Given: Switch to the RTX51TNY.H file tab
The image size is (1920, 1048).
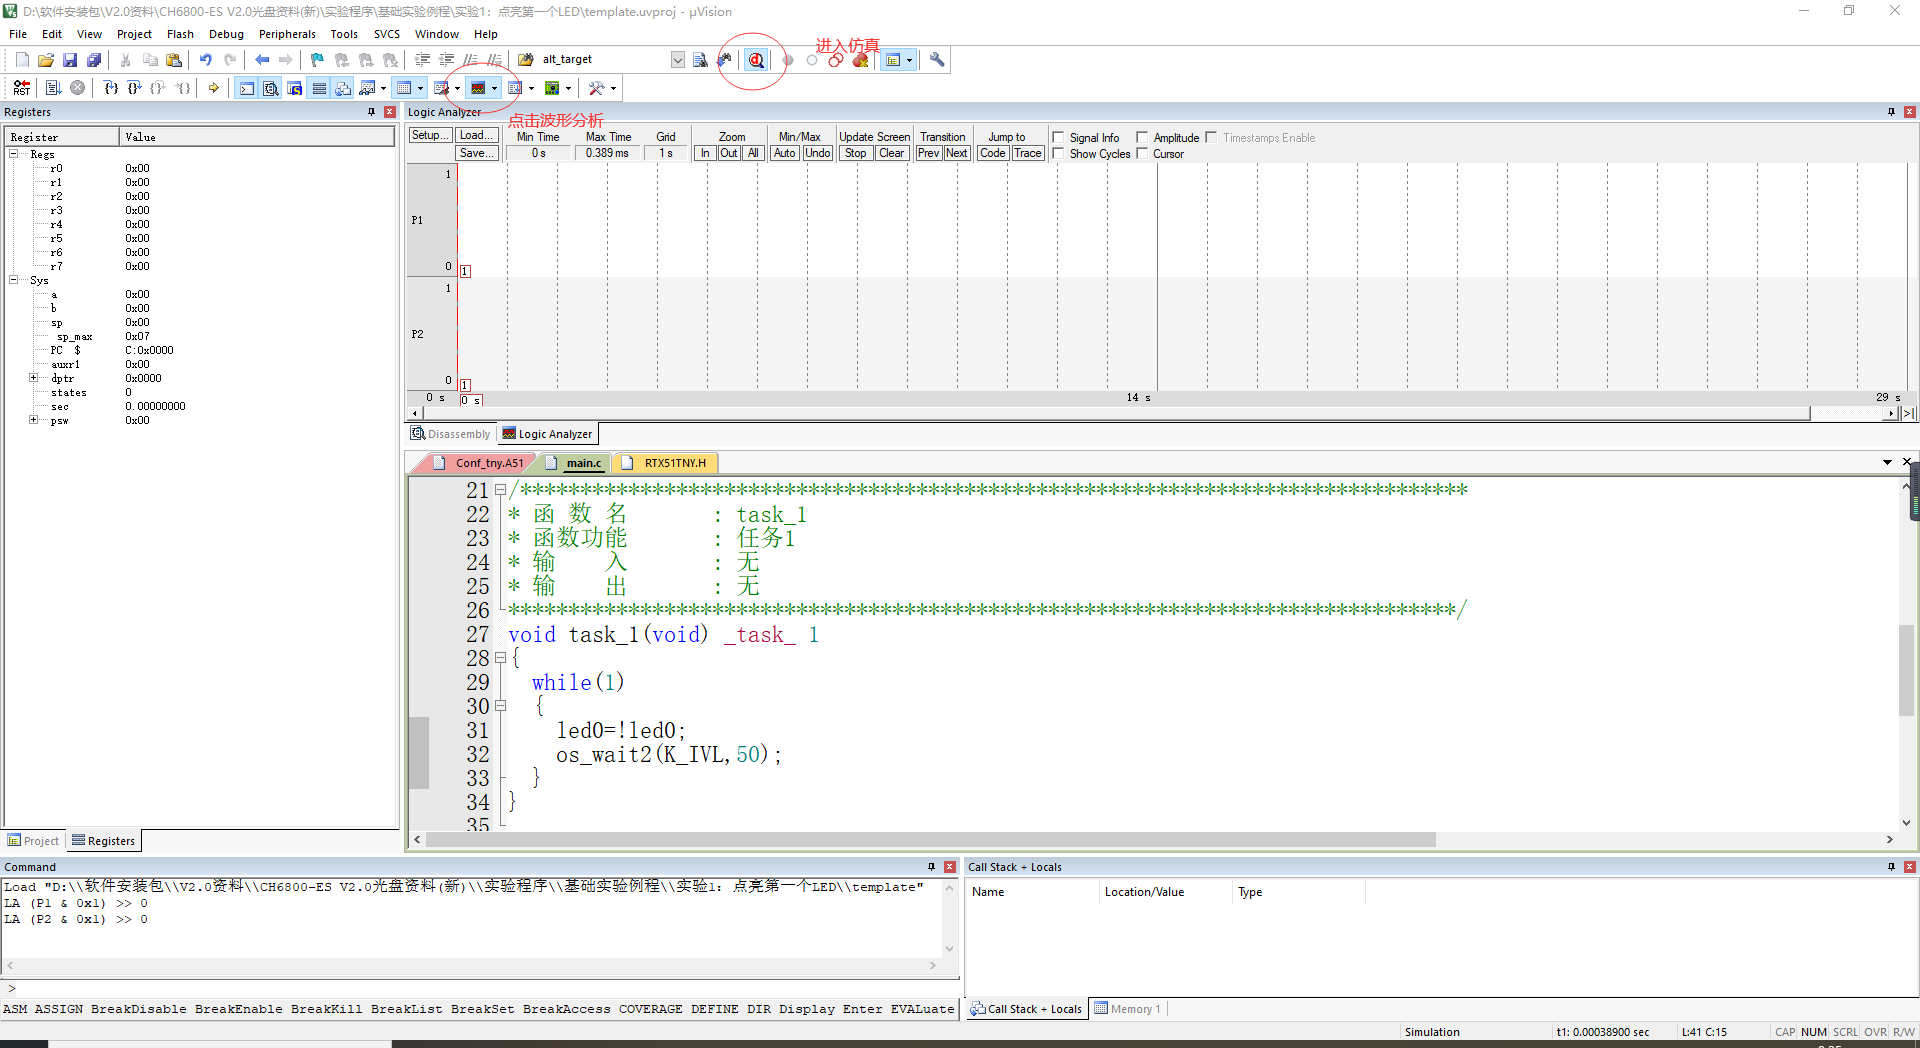Looking at the screenshot, I should click(665, 463).
